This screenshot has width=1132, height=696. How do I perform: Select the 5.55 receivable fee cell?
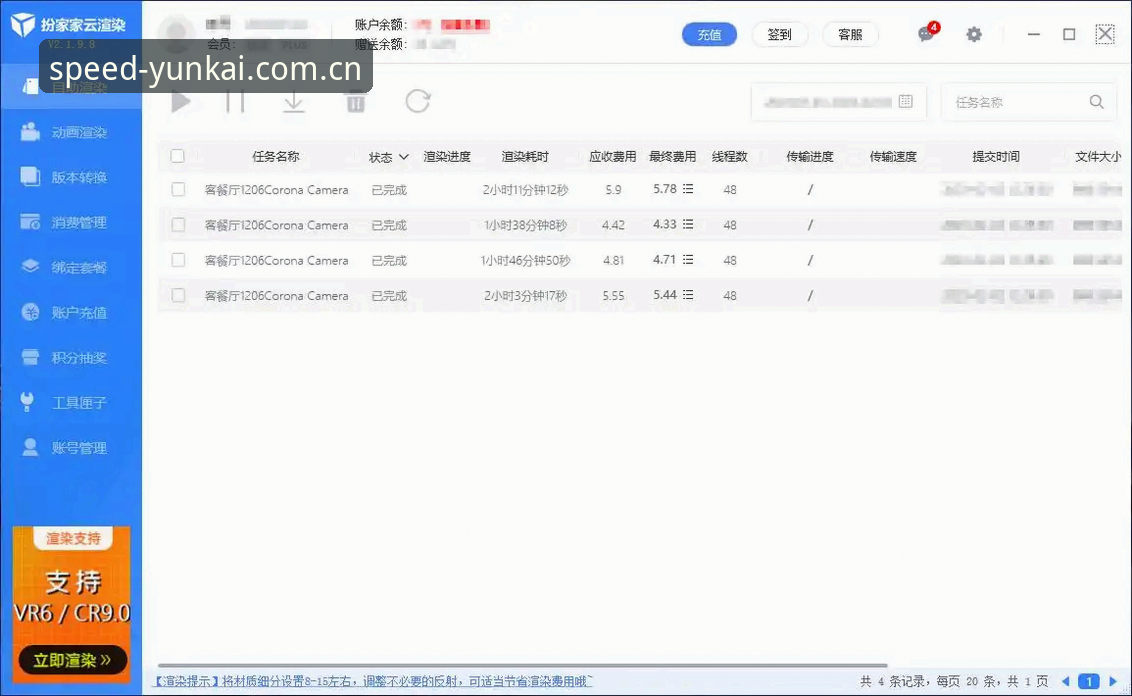point(613,296)
